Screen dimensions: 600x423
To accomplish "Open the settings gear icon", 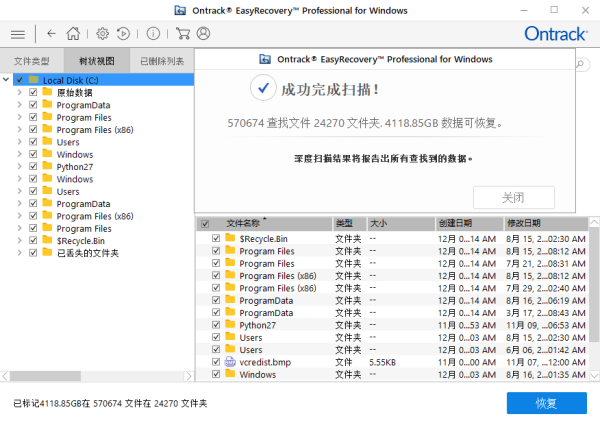I will pyautogui.click(x=102, y=34).
